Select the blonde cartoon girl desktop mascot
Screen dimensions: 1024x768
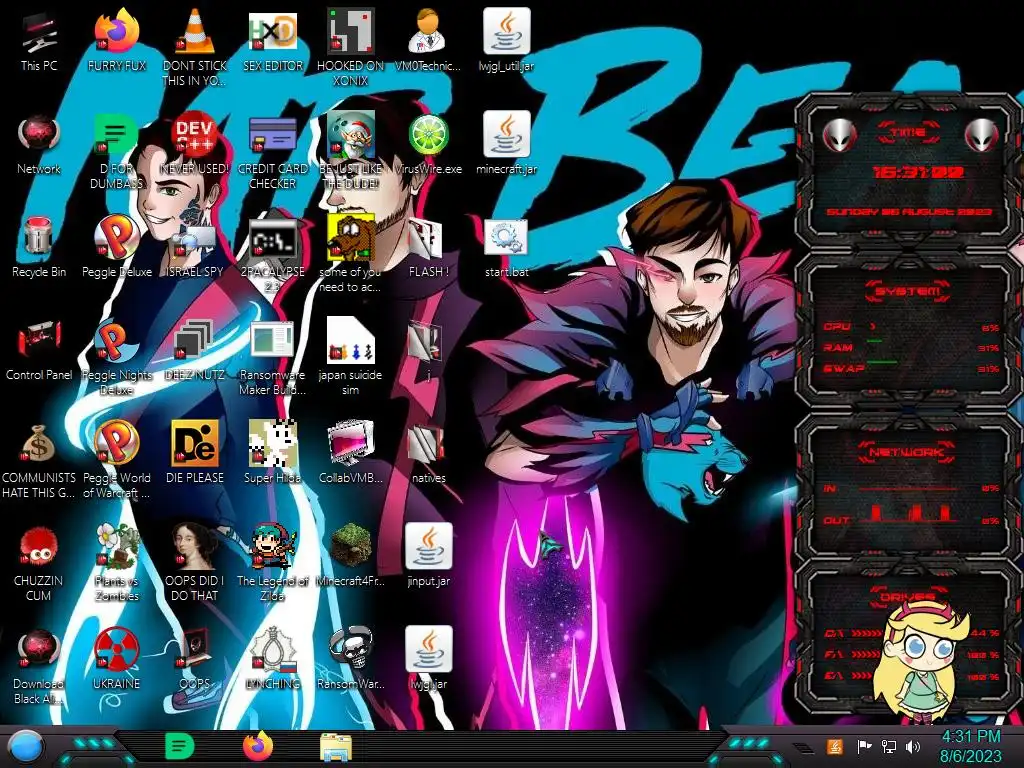[922, 661]
